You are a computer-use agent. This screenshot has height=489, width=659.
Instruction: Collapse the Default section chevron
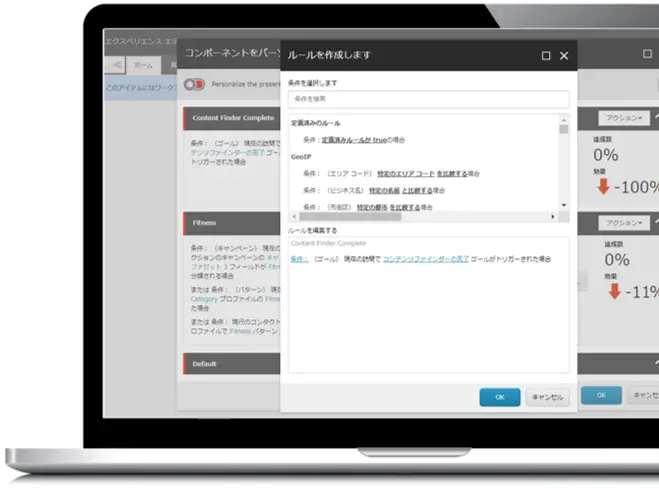(x=655, y=363)
